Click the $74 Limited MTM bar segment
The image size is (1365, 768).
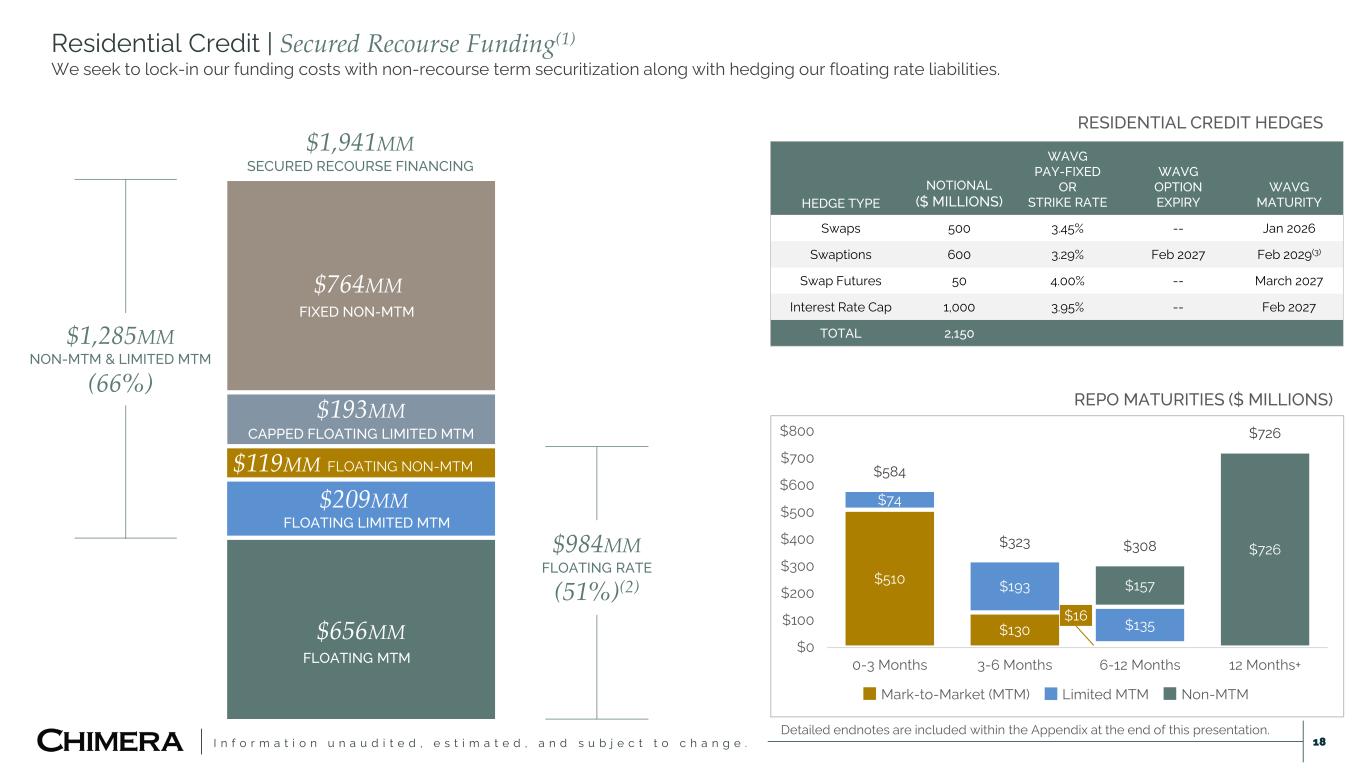pyautogui.click(x=889, y=500)
